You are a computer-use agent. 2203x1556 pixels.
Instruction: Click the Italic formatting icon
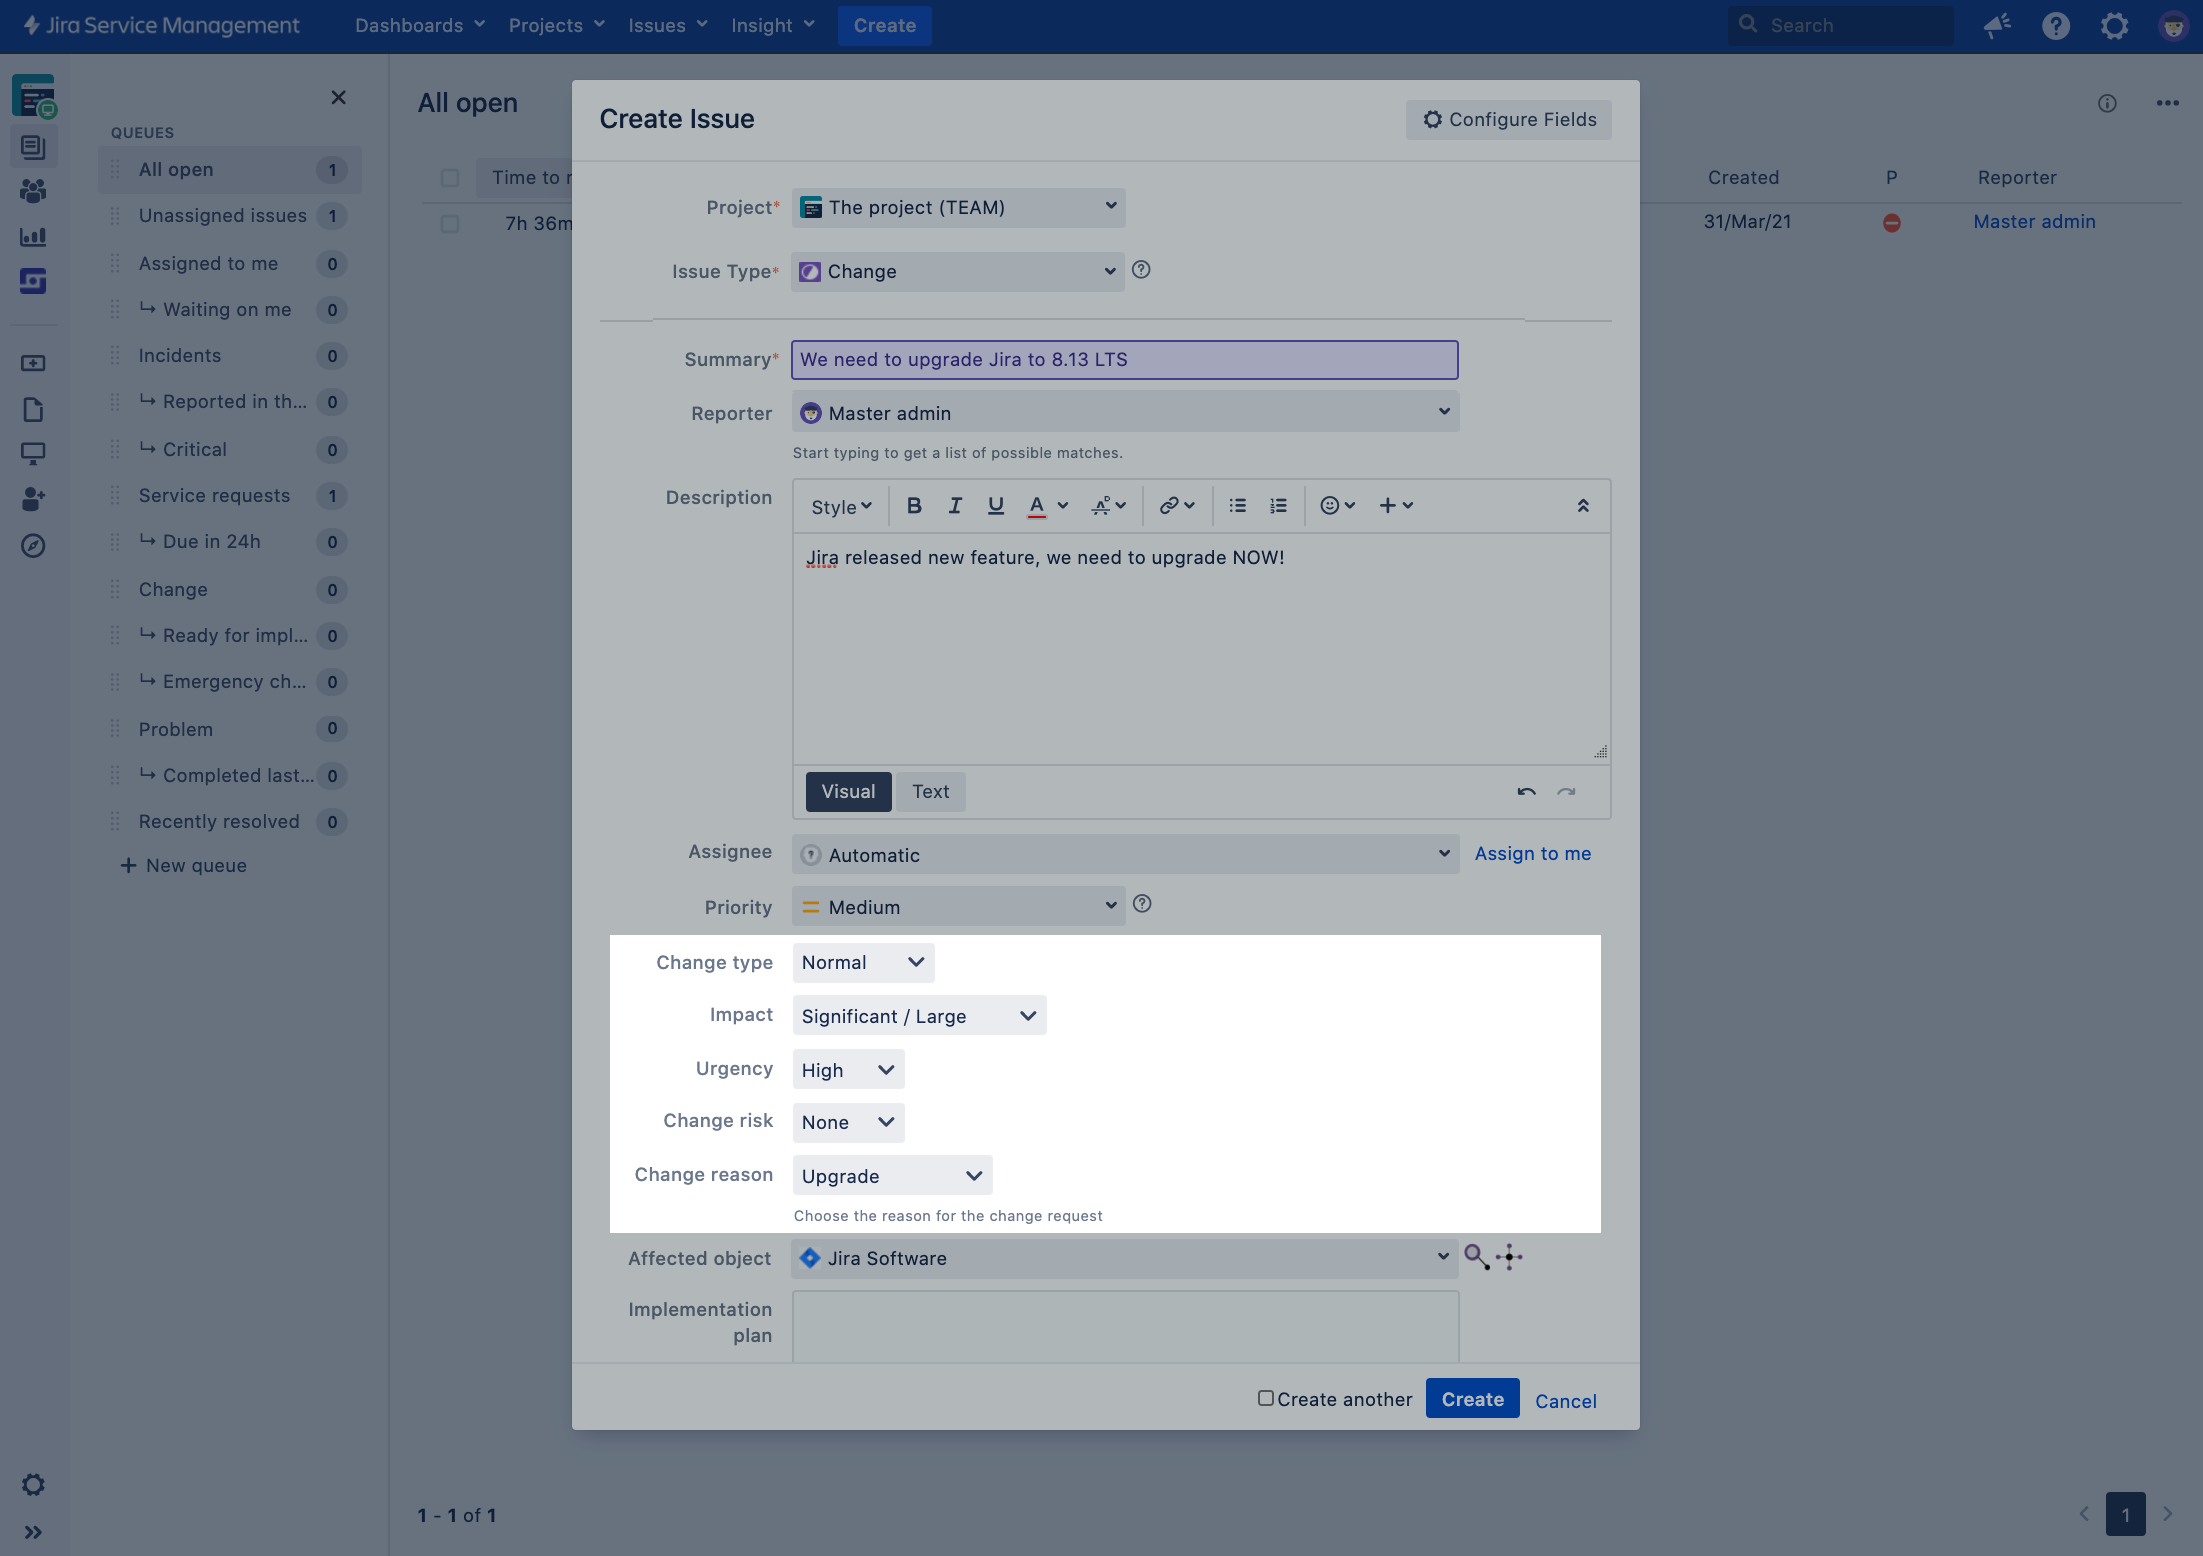click(x=955, y=506)
